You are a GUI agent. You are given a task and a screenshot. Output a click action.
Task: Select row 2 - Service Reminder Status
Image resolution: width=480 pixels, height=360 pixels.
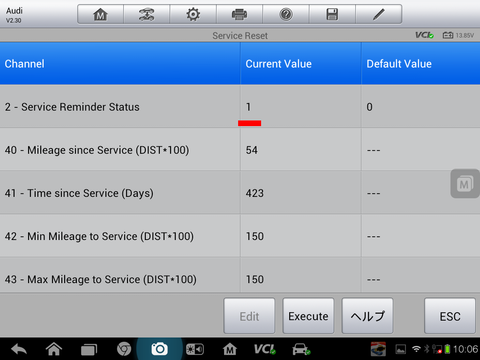coord(240,107)
